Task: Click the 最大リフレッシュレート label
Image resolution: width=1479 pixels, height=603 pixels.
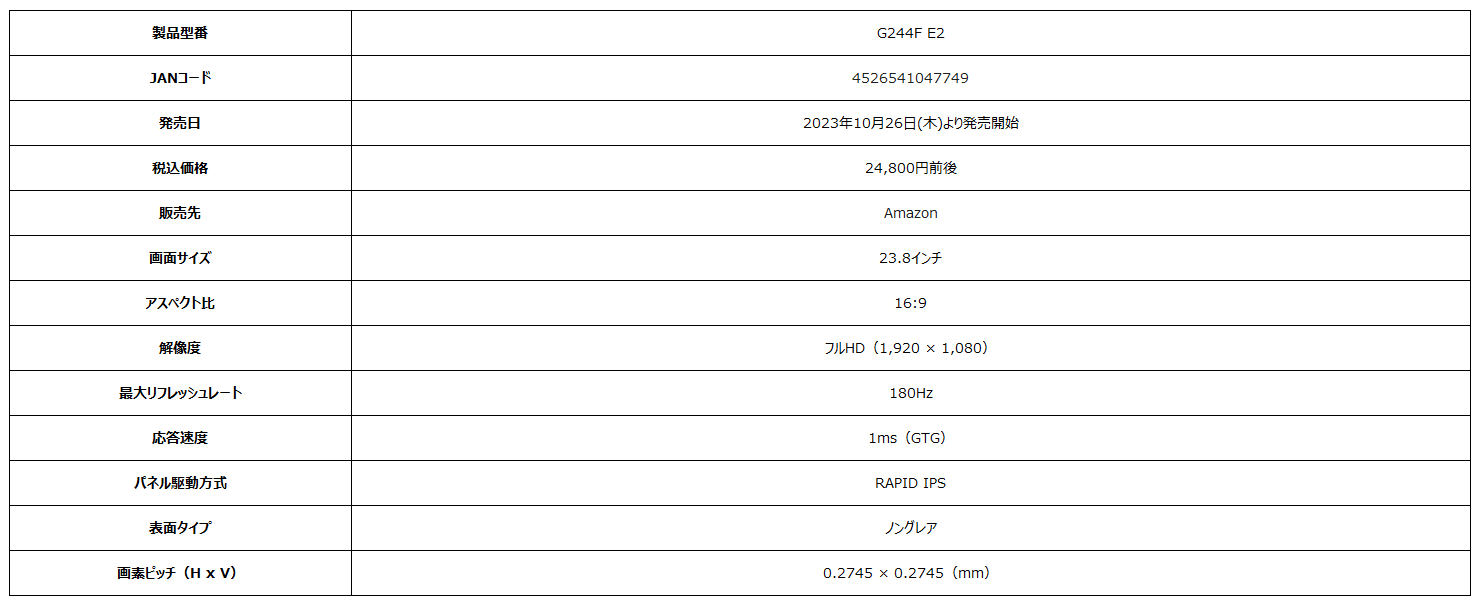Action: (180, 393)
